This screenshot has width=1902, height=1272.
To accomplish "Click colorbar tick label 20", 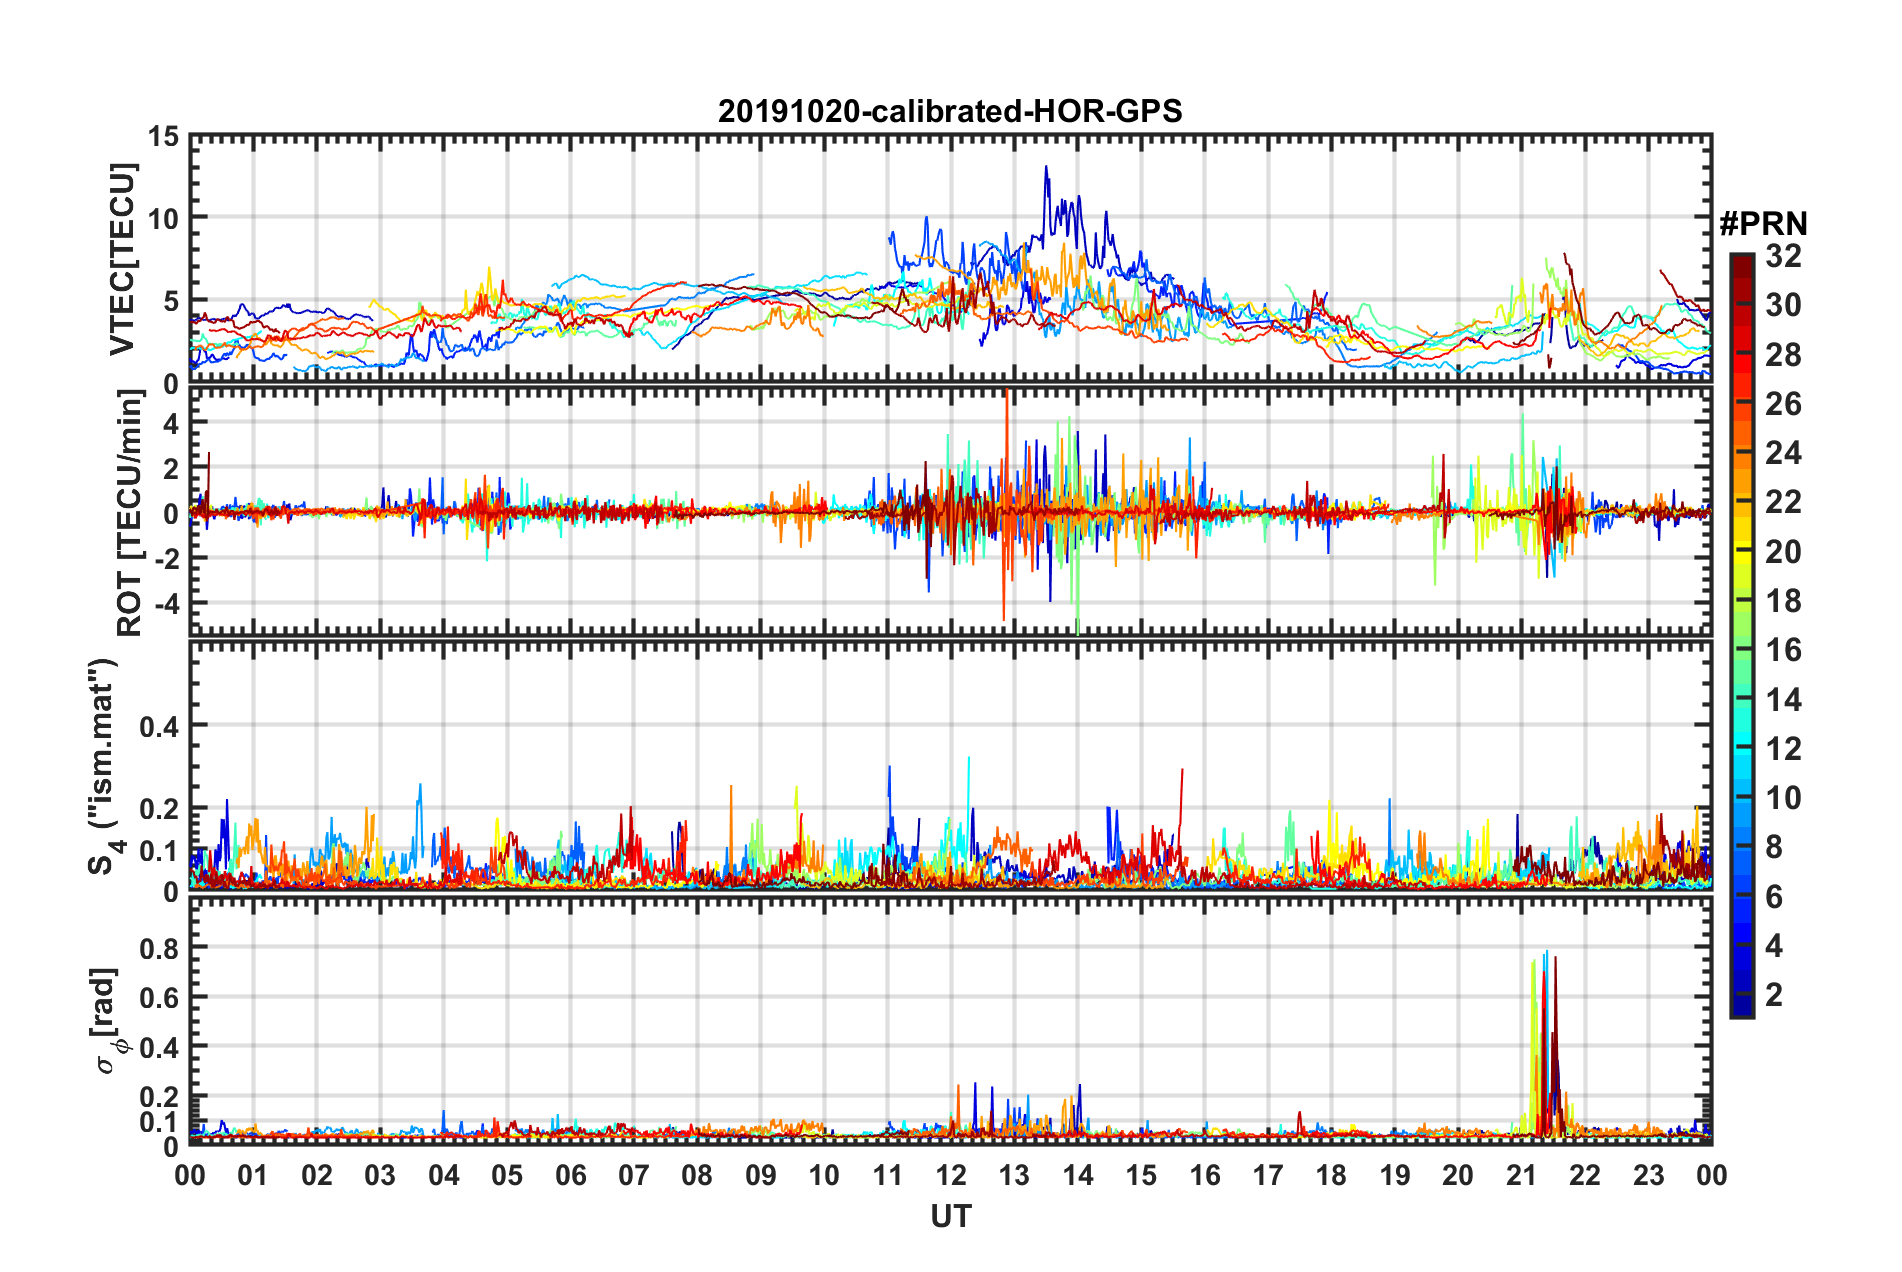I will tap(1783, 552).
